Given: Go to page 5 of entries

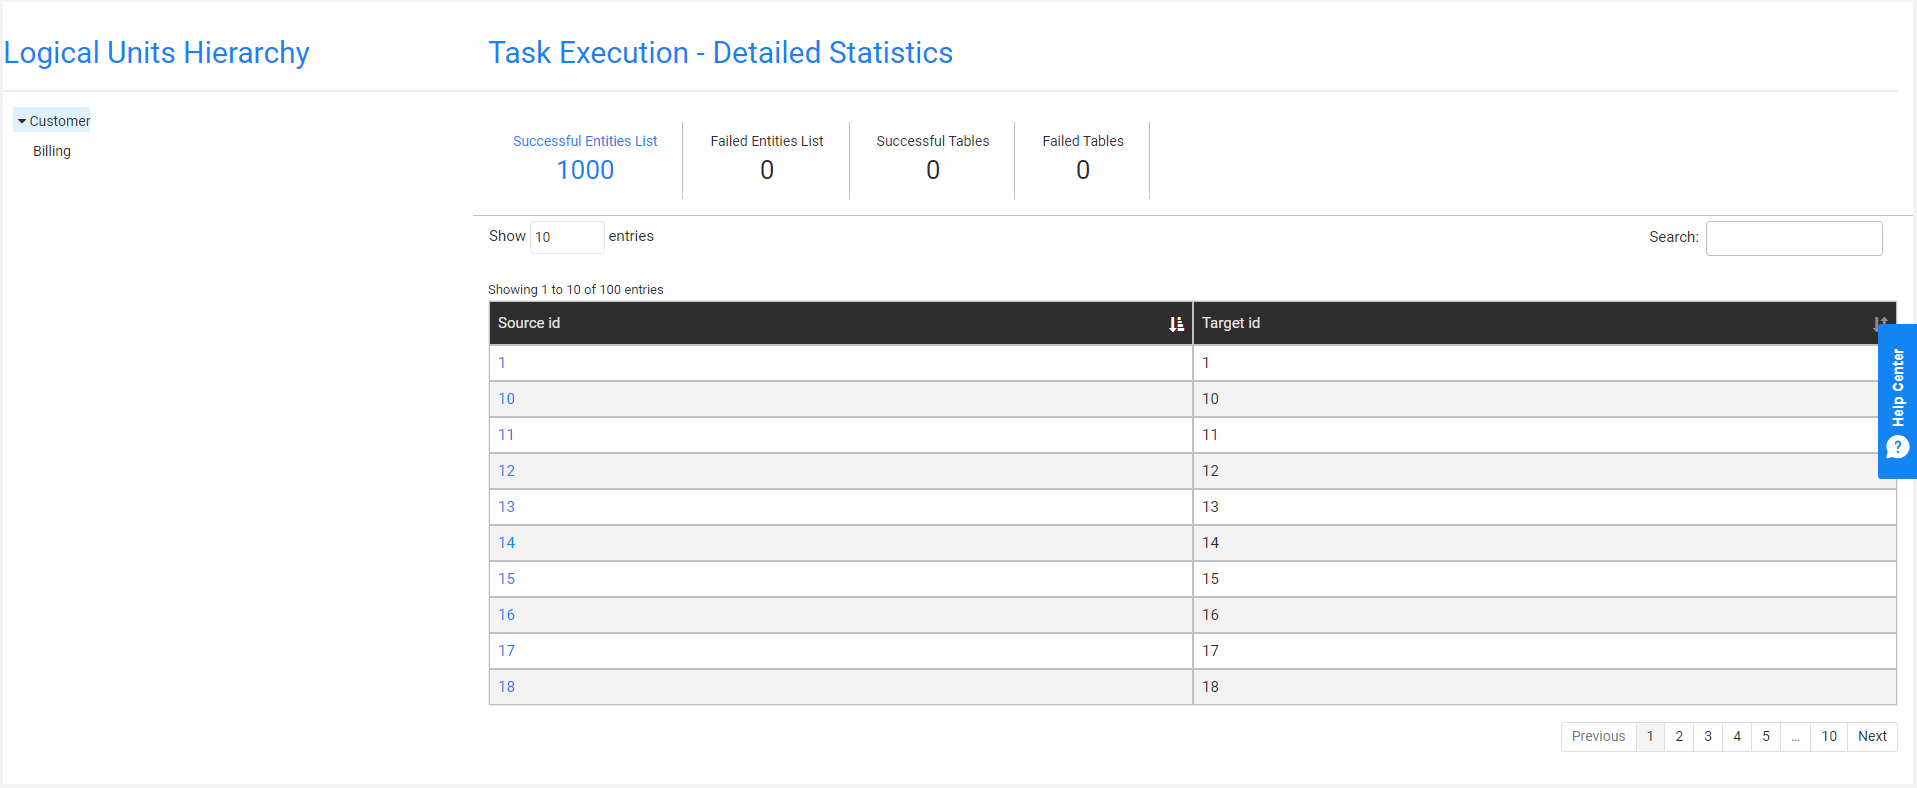Looking at the screenshot, I should pos(1766,736).
